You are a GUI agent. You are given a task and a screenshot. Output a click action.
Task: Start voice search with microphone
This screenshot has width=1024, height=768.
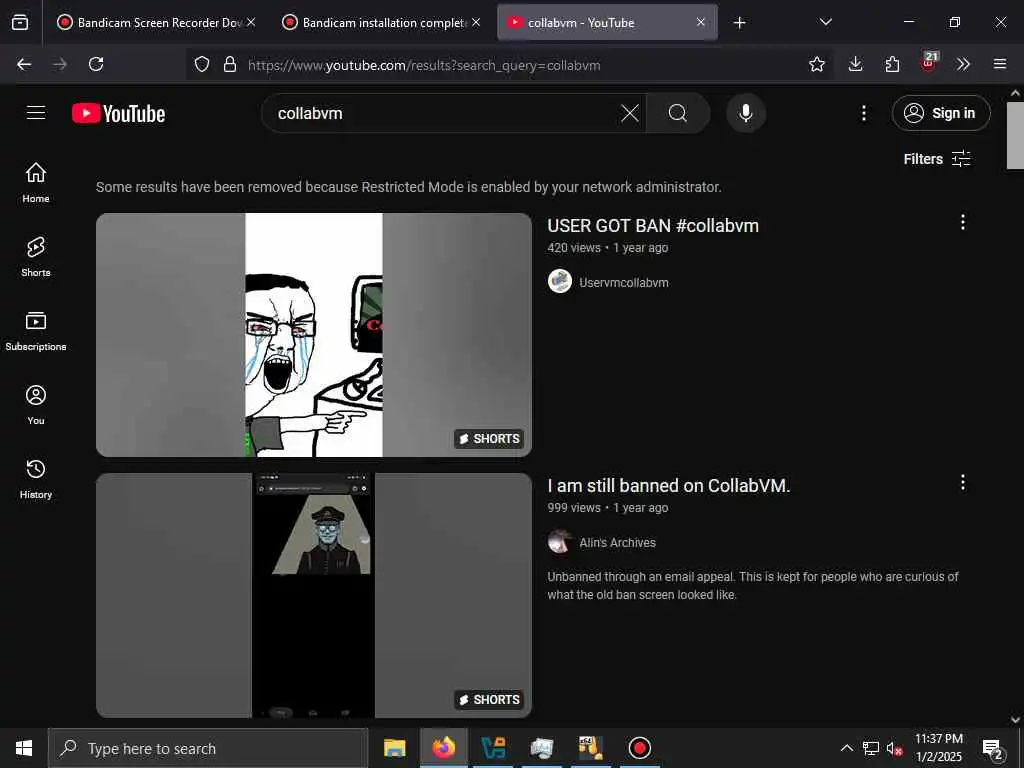(746, 114)
